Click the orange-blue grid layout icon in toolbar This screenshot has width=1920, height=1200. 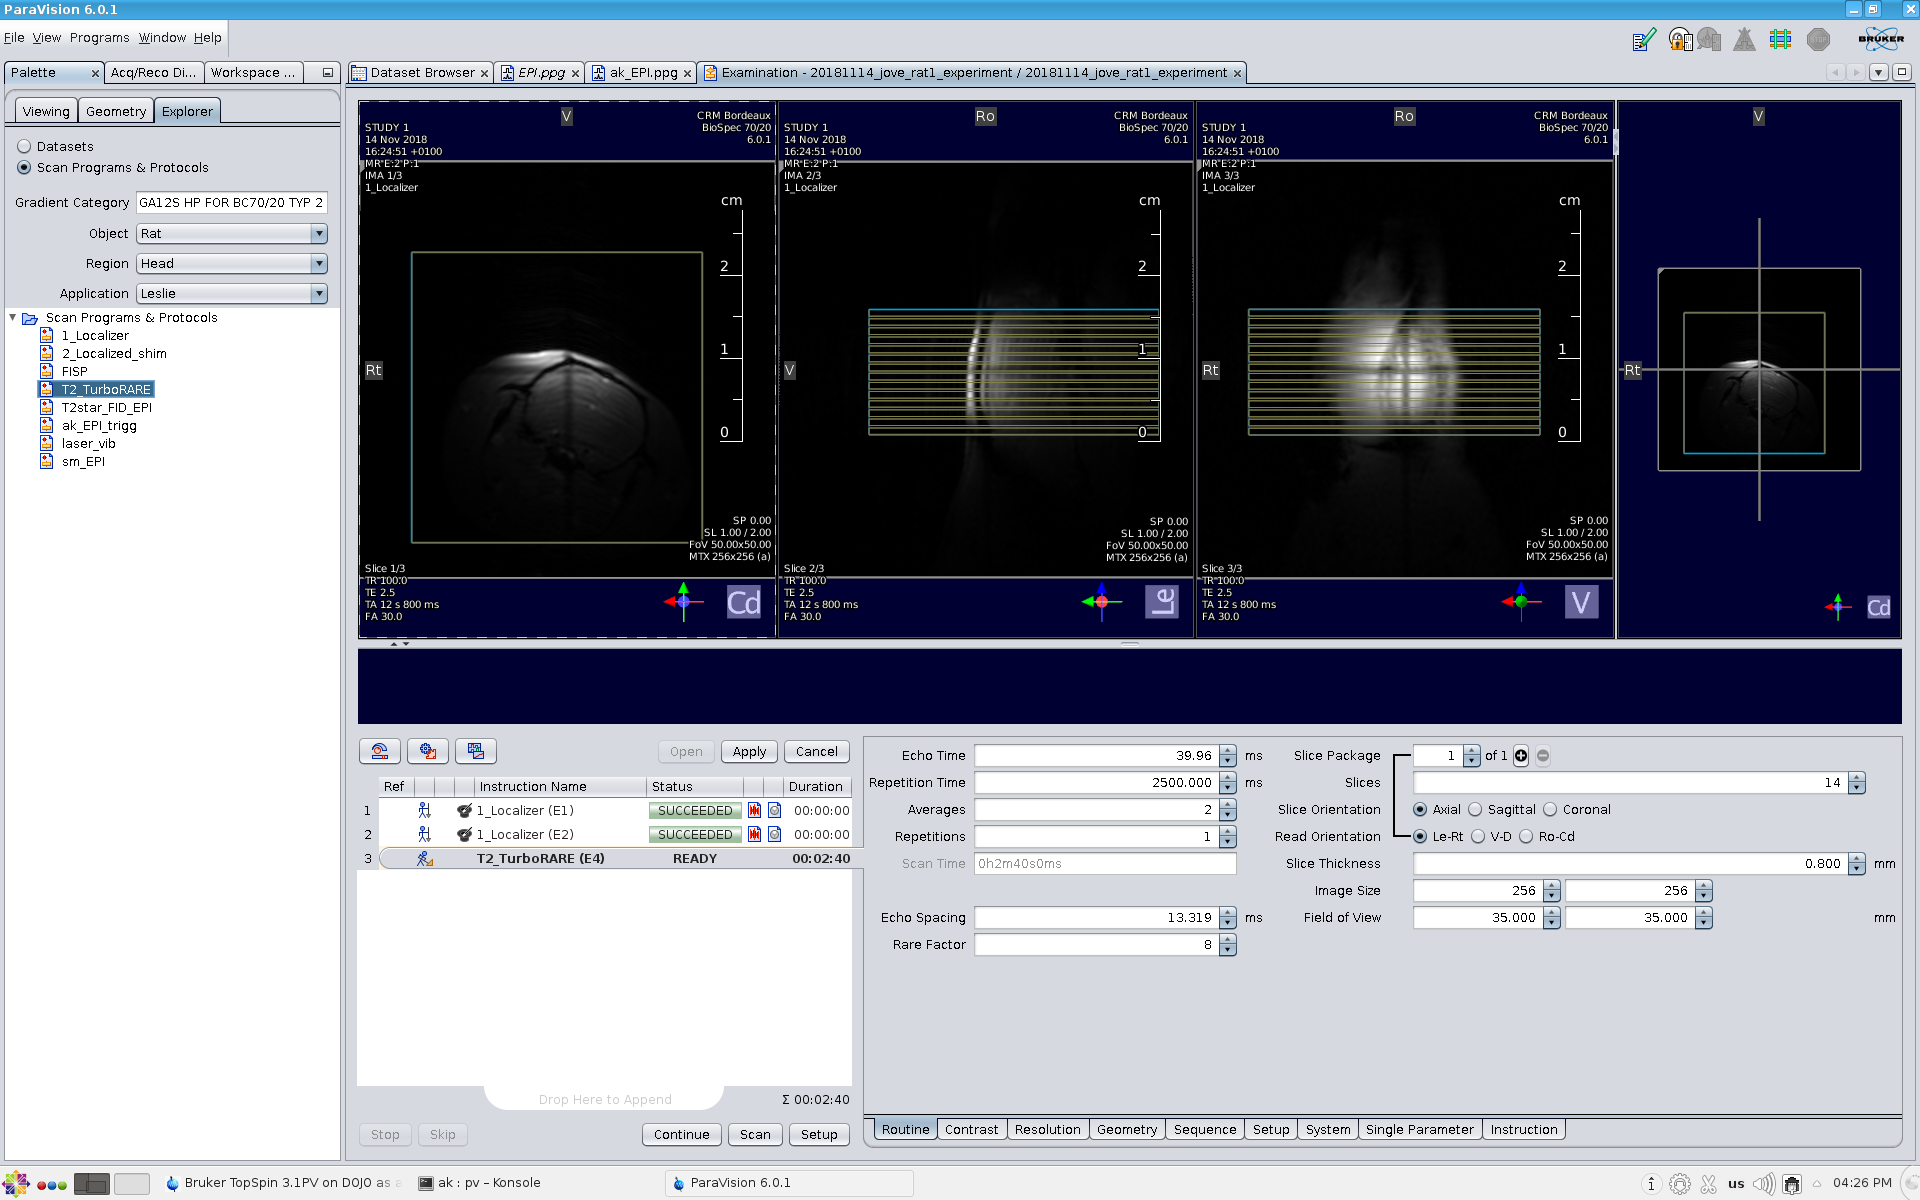point(1780,40)
